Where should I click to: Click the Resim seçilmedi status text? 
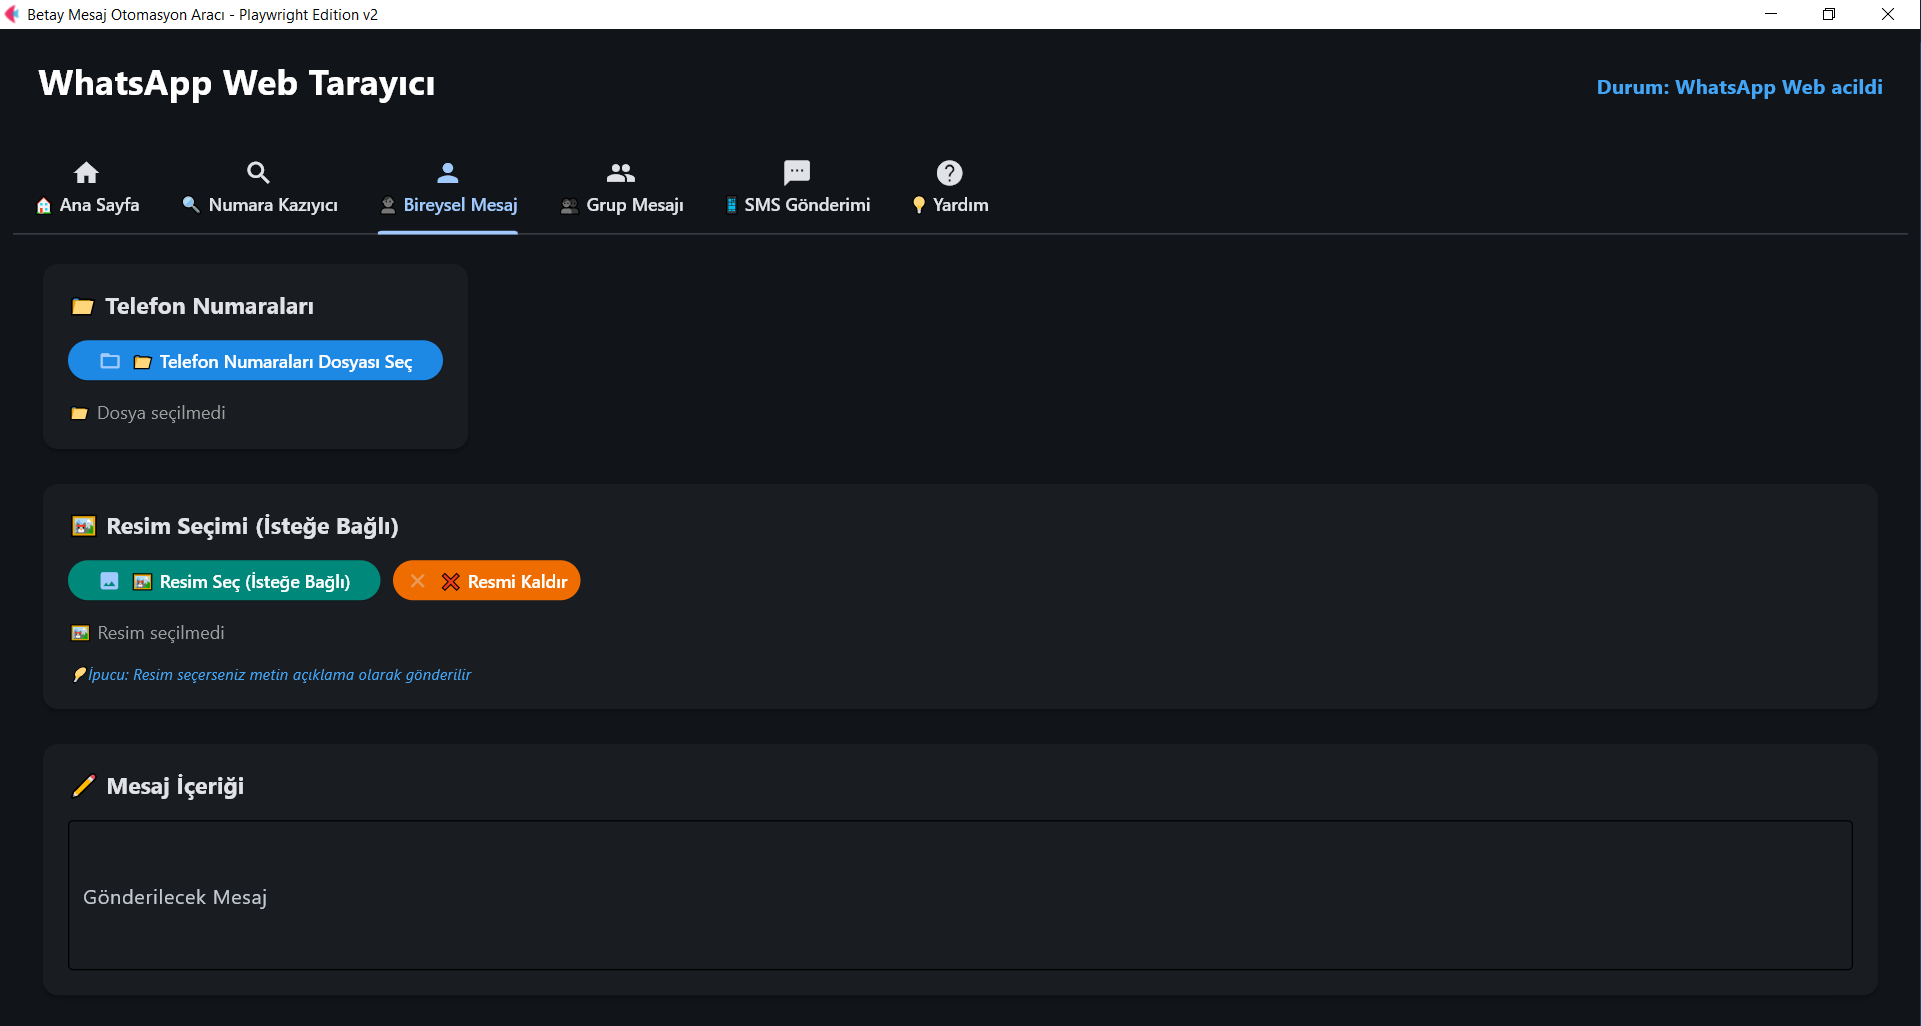pyautogui.click(x=161, y=633)
